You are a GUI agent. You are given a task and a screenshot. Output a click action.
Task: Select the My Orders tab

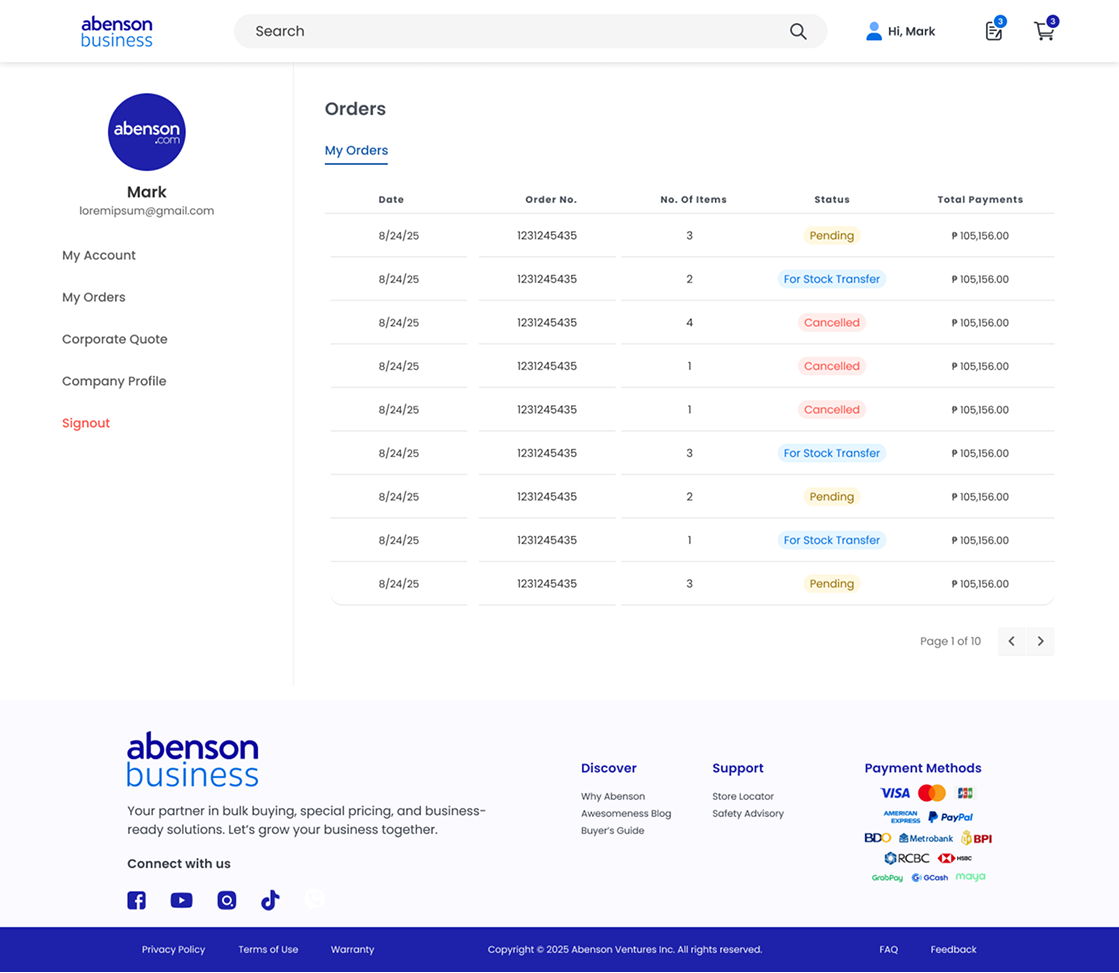coord(356,151)
